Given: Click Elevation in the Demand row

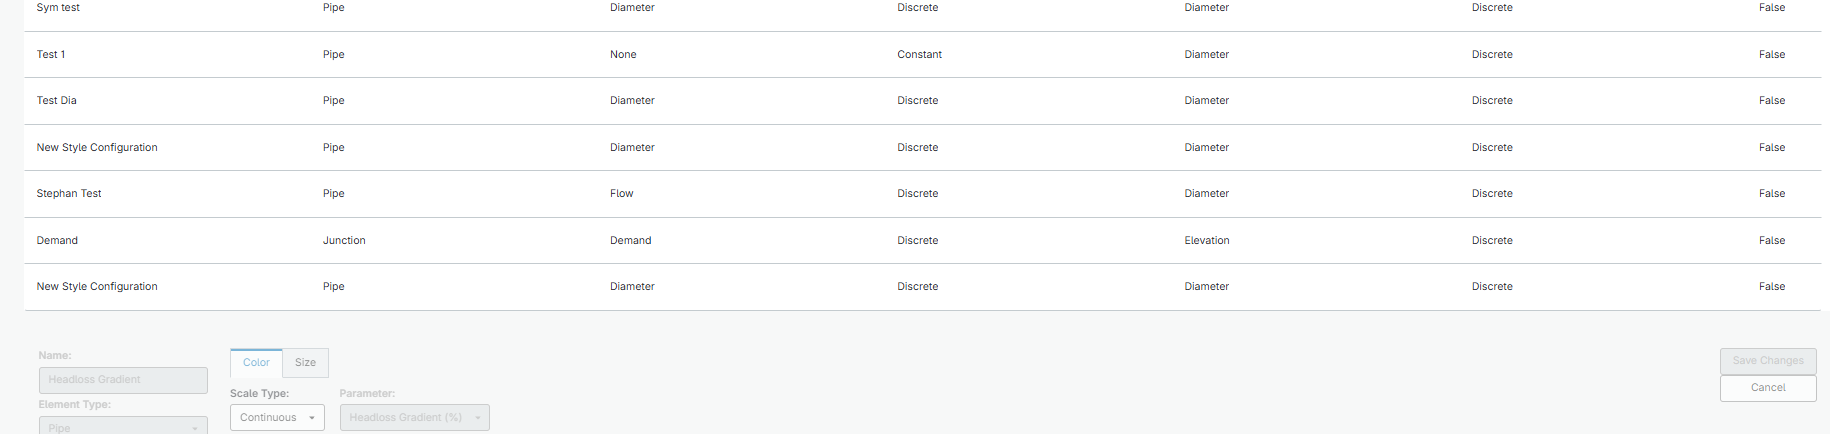Looking at the screenshot, I should [x=1206, y=241].
